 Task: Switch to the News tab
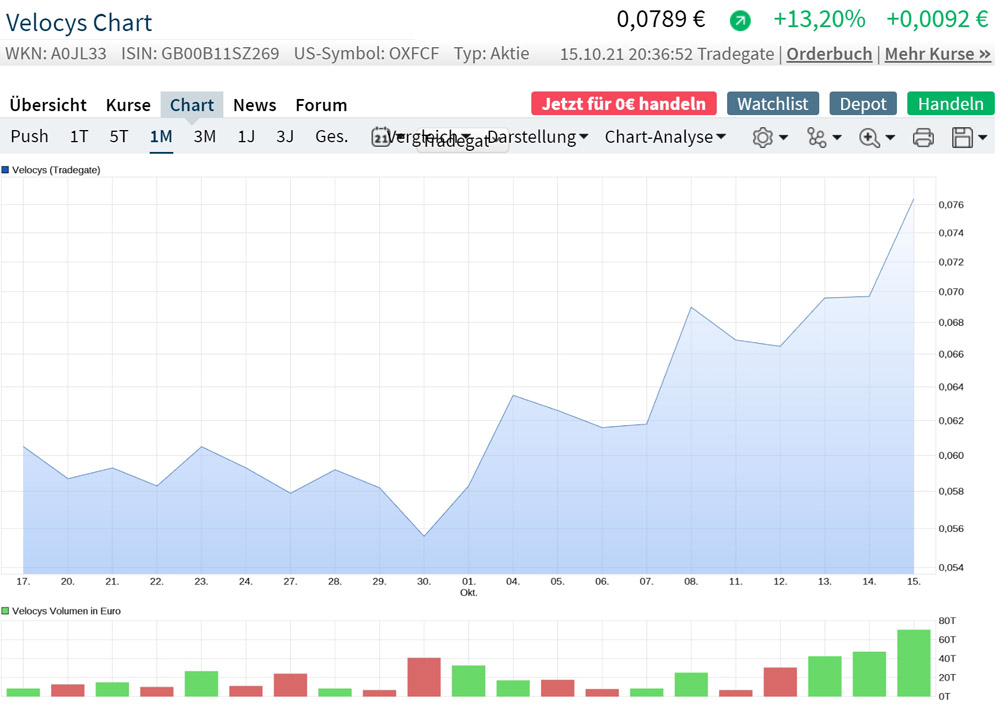point(254,105)
